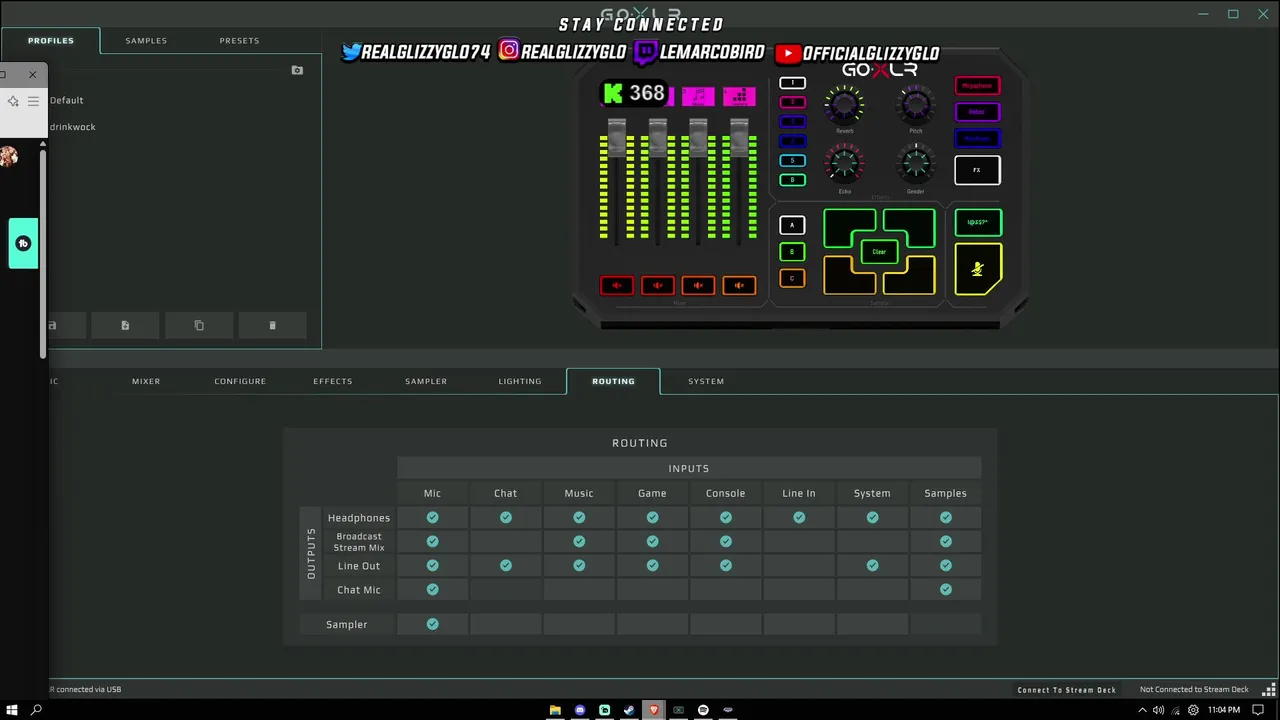Open the Lighting tab
The width and height of the screenshot is (1280, 720).
click(520, 381)
